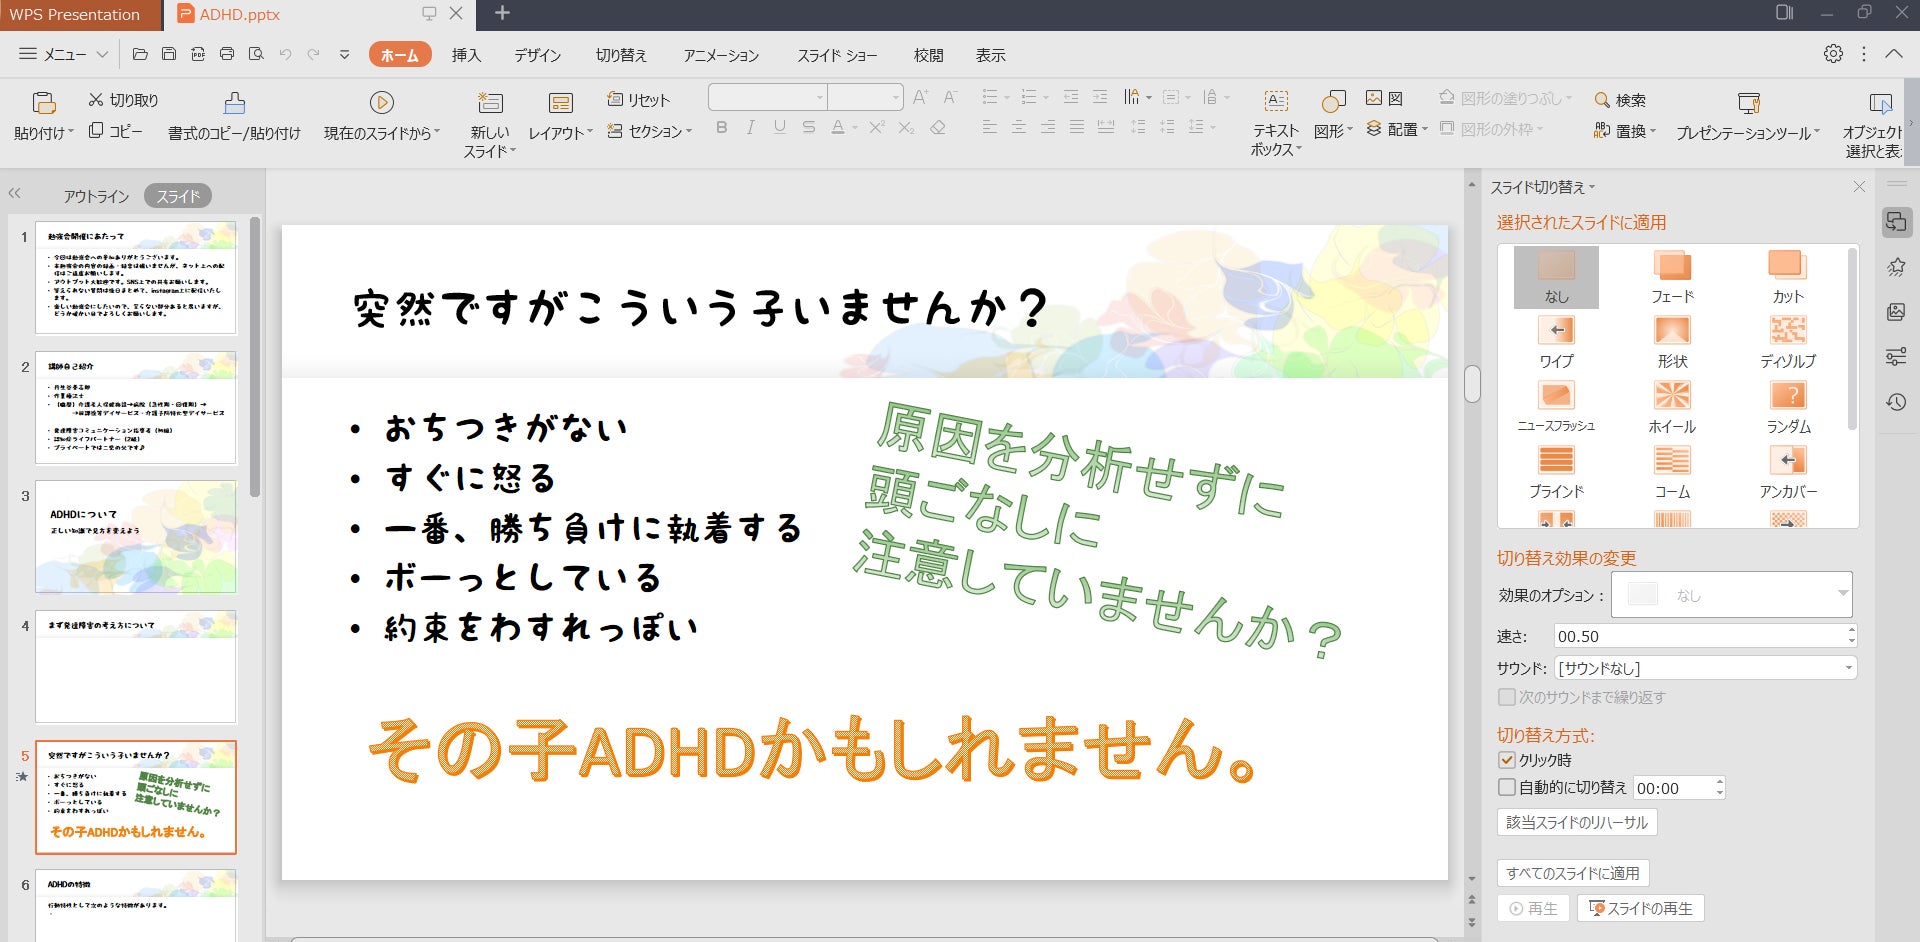The image size is (1920, 942).
Task: Click the 書式のコピー/貼り付け format painter
Action: (234, 104)
